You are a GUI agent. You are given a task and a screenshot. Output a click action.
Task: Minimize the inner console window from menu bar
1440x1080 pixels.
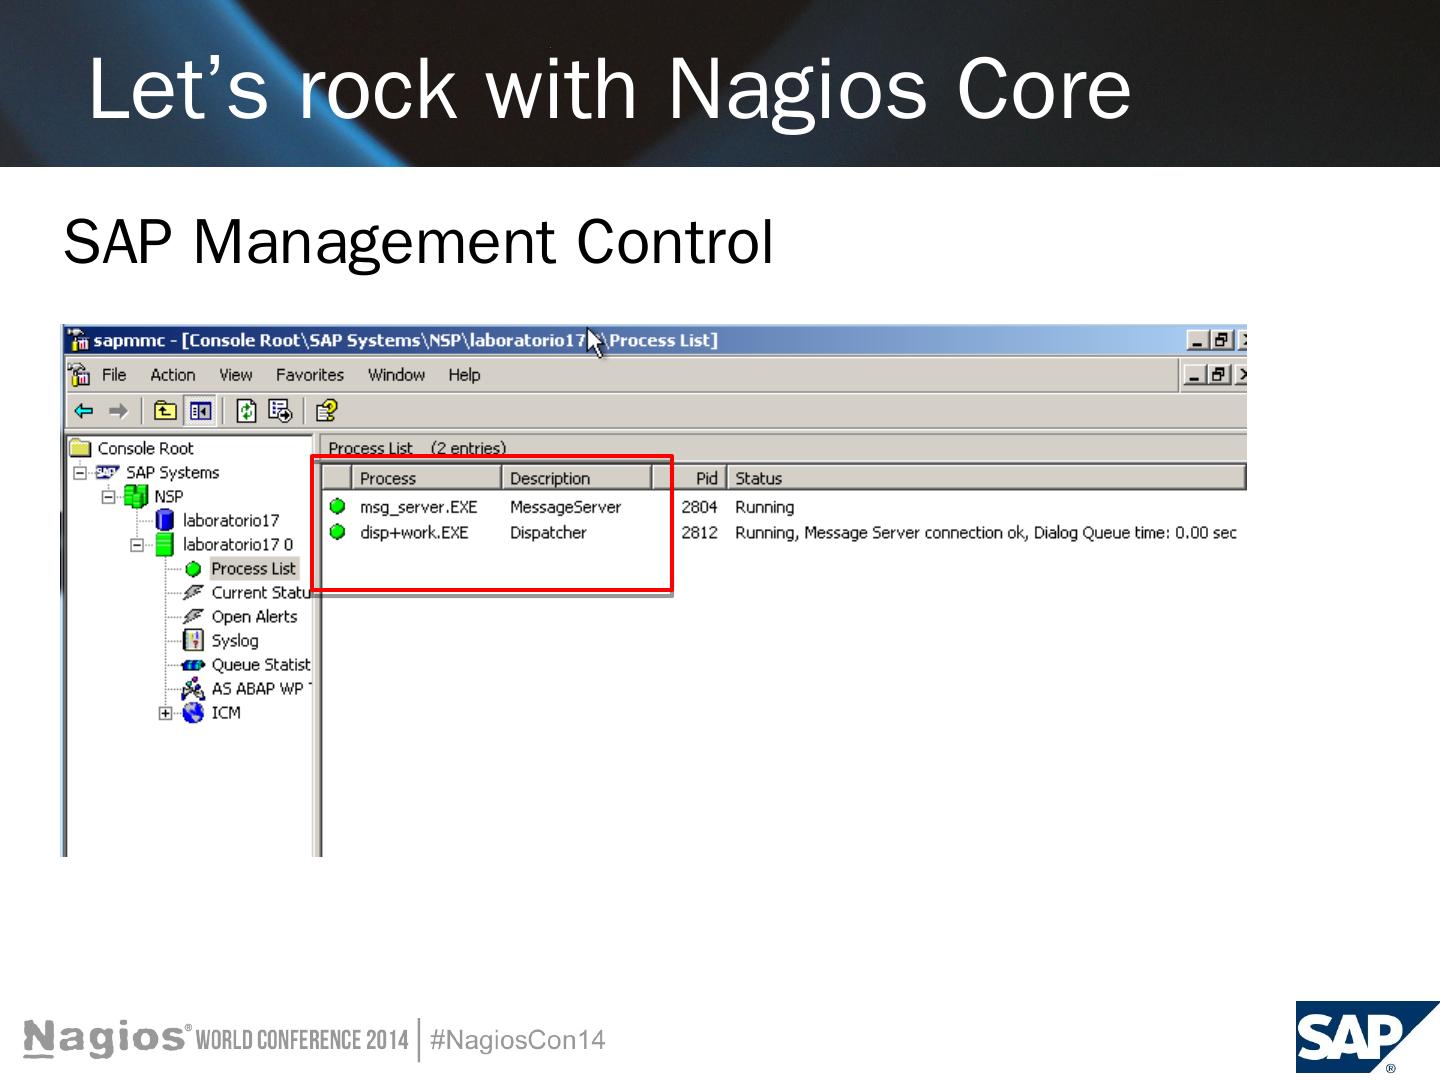pyautogui.click(x=1194, y=375)
